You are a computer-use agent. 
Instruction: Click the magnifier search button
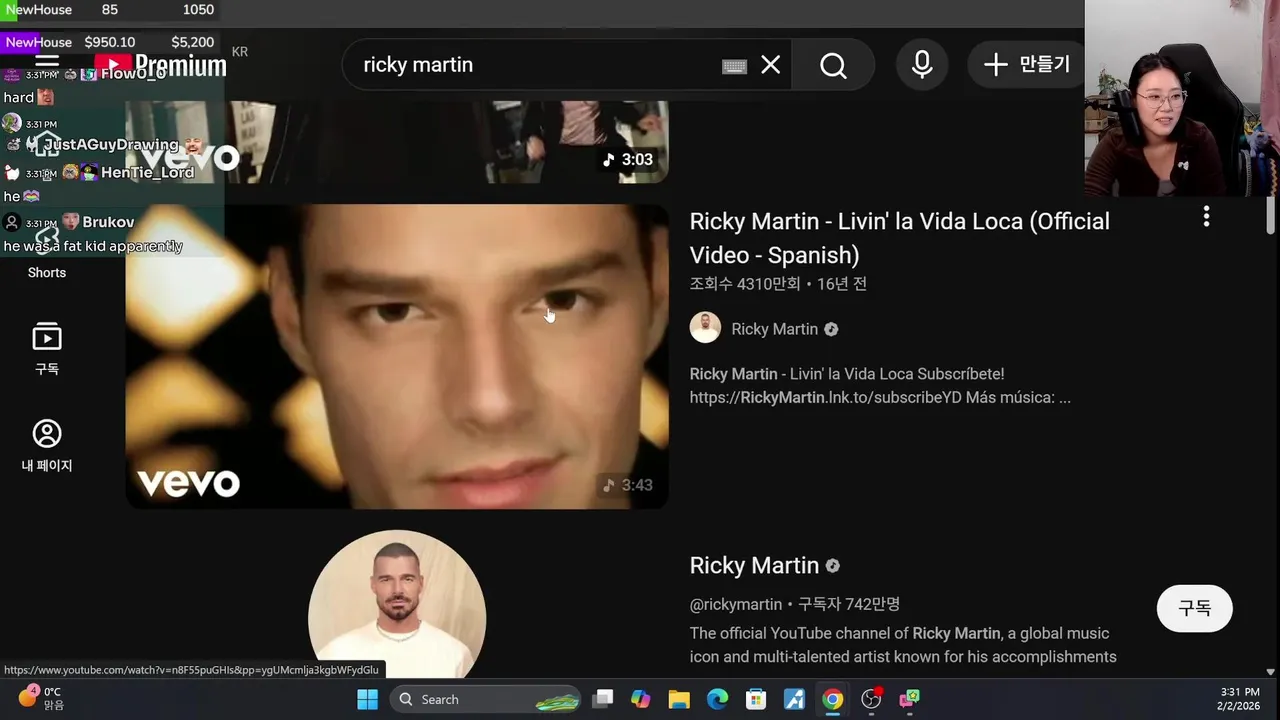tap(833, 65)
